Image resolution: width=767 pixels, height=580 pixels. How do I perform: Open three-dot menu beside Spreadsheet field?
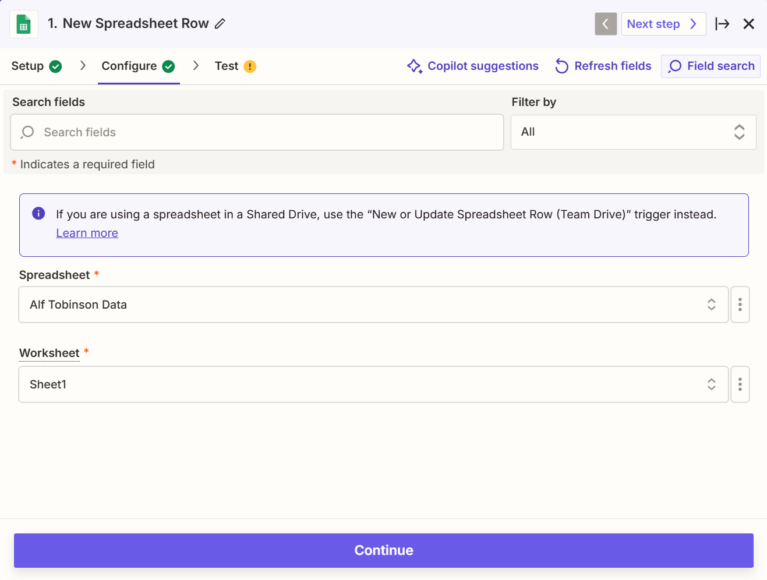click(740, 305)
